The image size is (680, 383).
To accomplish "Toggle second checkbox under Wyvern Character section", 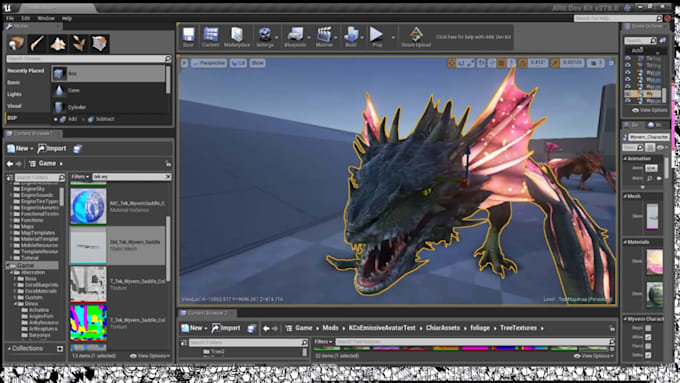I will [648, 337].
